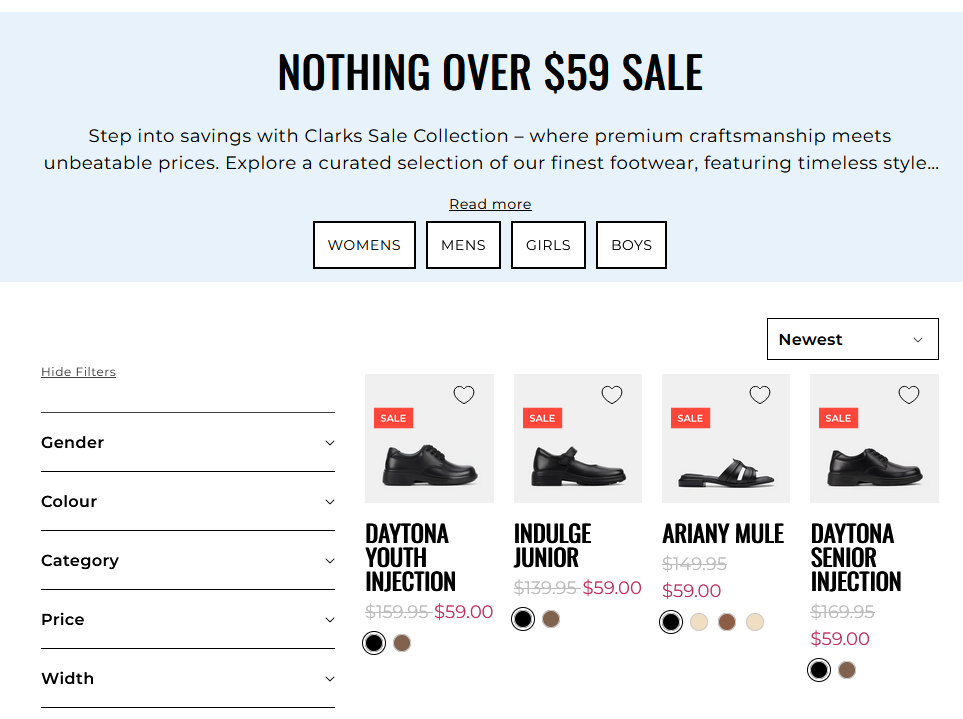Favorite the Ariany Mule sandal
The height and width of the screenshot is (719, 963).
[760, 395]
